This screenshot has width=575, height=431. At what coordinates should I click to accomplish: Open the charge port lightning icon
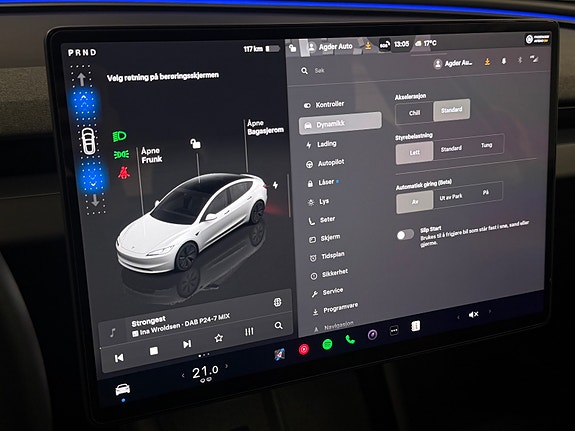tap(275, 185)
